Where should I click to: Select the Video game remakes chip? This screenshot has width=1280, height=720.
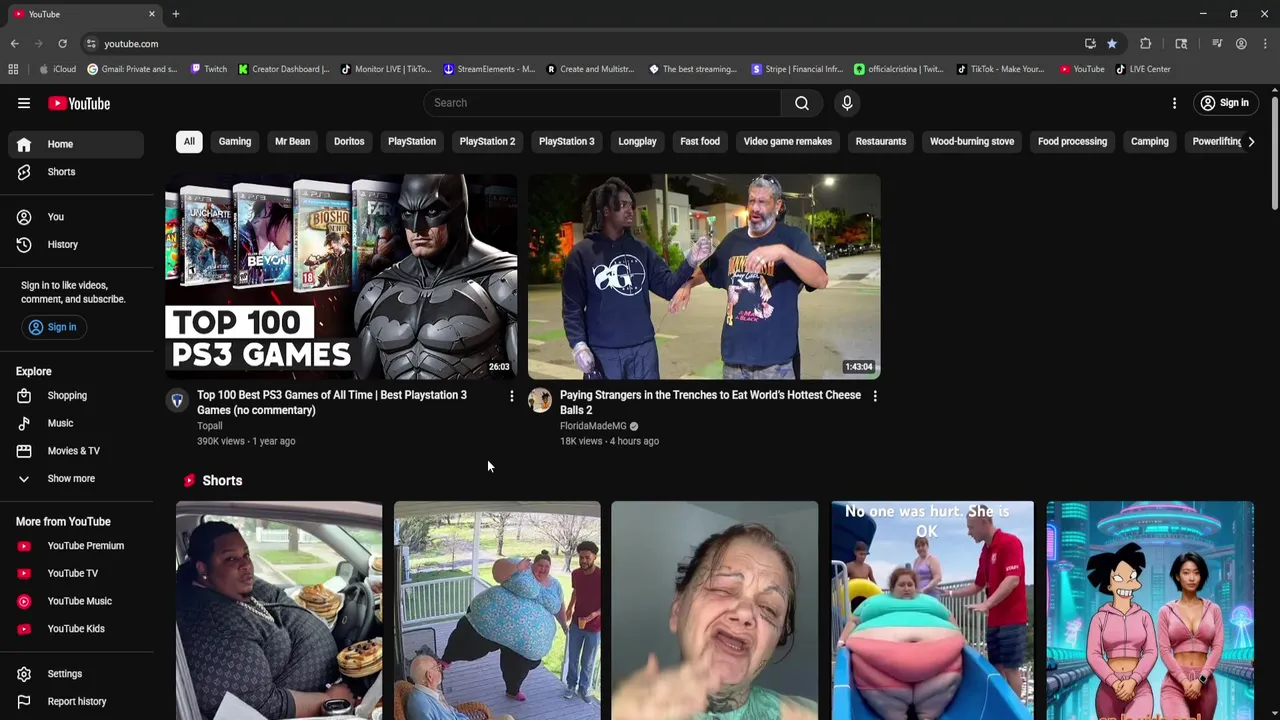coord(788,142)
